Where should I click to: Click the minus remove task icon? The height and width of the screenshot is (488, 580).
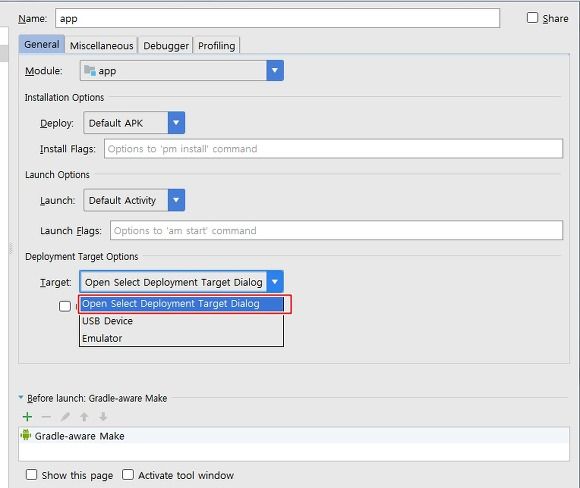click(x=46, y=417)
